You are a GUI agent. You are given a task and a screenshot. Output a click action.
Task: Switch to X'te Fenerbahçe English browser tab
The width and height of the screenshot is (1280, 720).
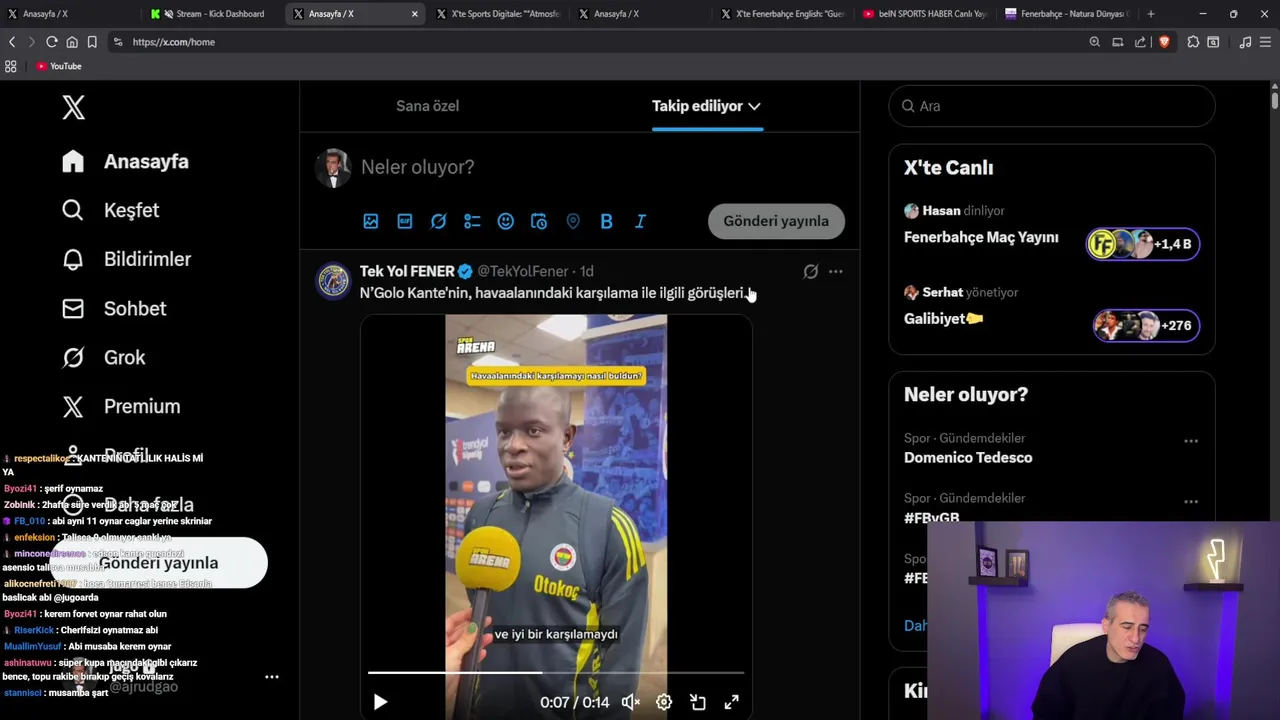tap(782, 14)
